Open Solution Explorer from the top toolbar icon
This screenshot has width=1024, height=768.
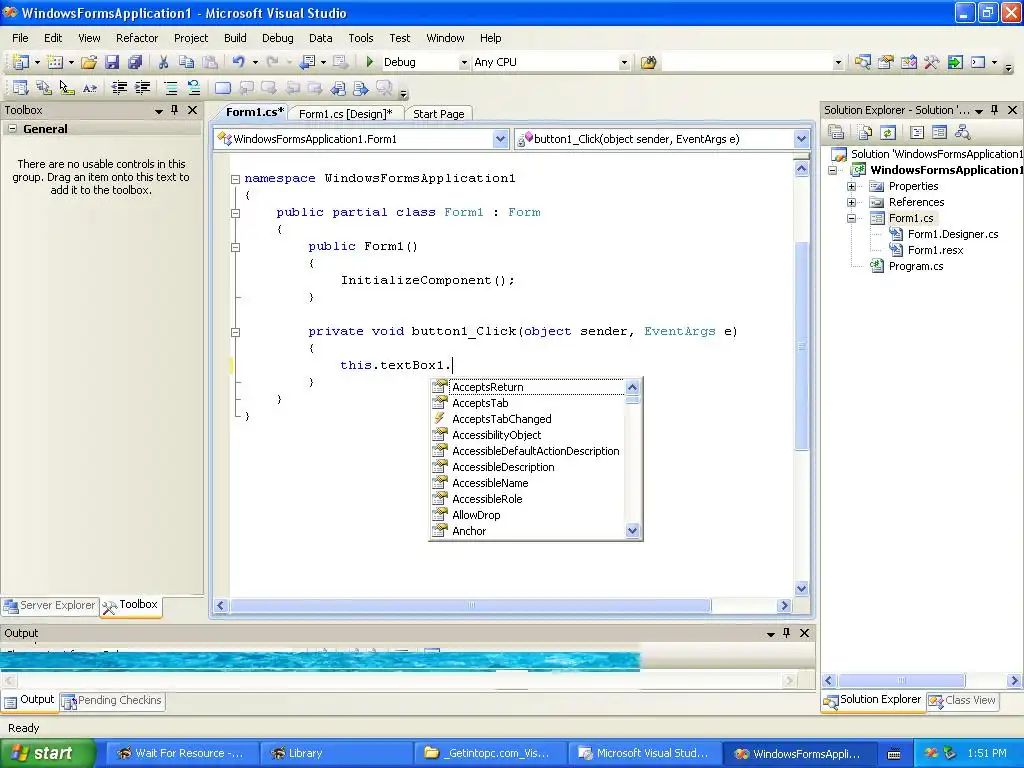[x=863, y=62]
